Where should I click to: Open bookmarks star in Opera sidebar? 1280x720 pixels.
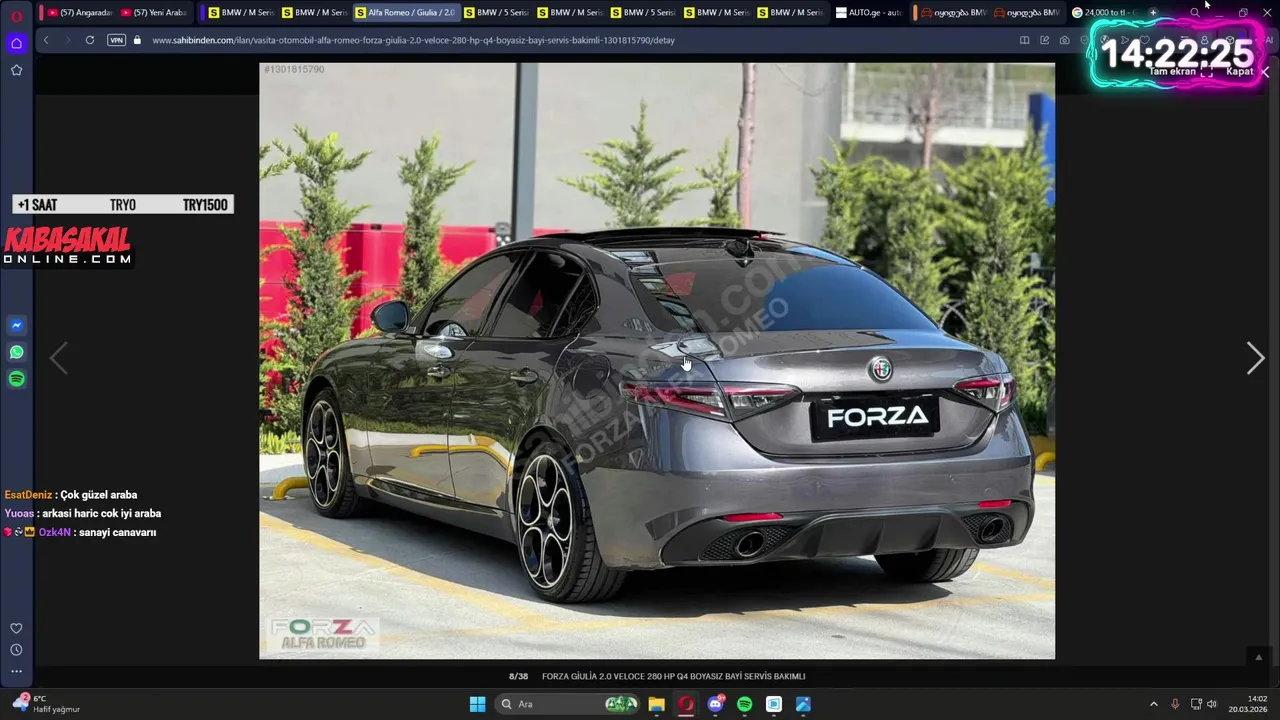(16, 70)
